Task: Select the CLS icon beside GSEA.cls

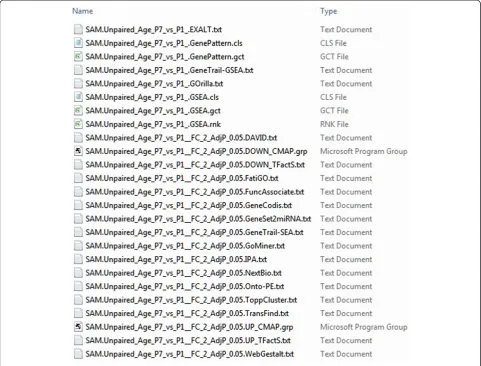Action: [x=78, y=97]
